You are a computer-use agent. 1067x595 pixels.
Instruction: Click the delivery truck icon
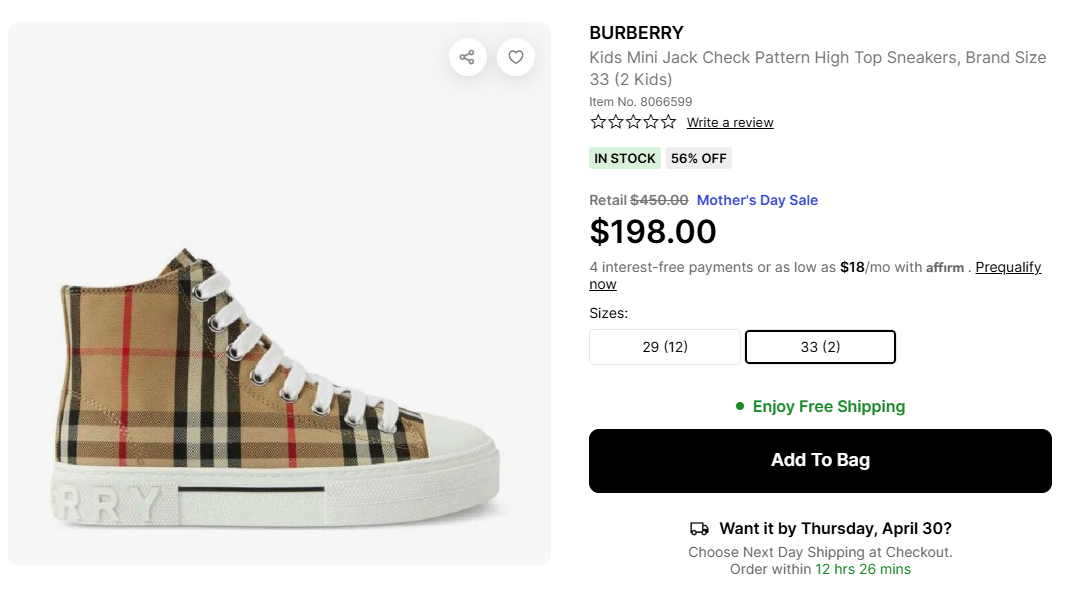point(699,529)
